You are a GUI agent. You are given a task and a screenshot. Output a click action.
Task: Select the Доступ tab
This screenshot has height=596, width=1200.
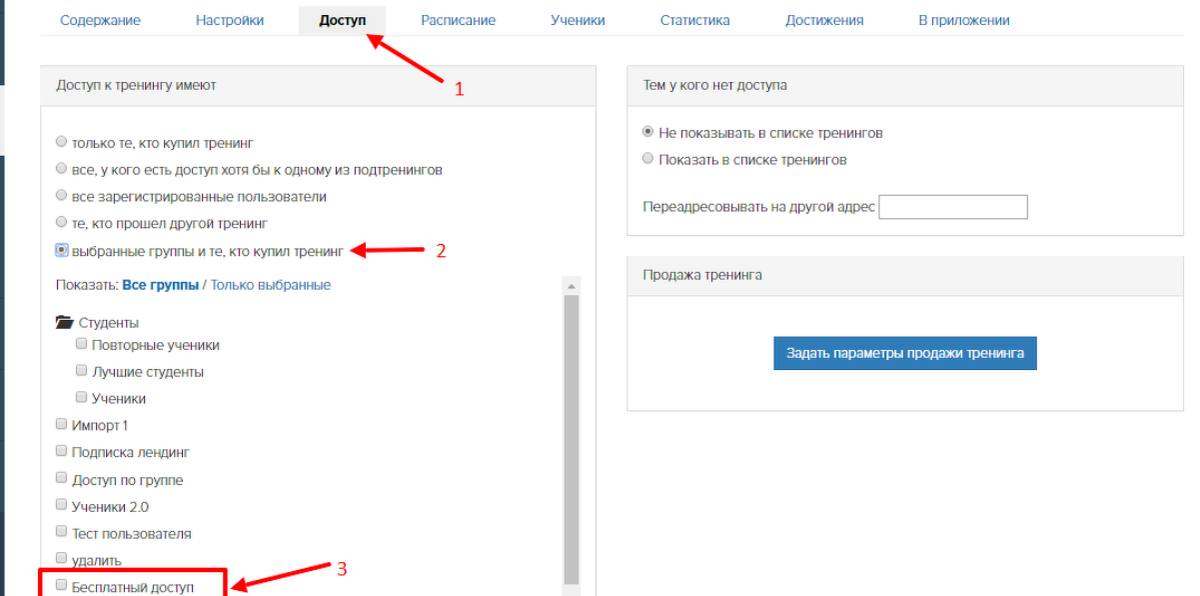[342, 20]
